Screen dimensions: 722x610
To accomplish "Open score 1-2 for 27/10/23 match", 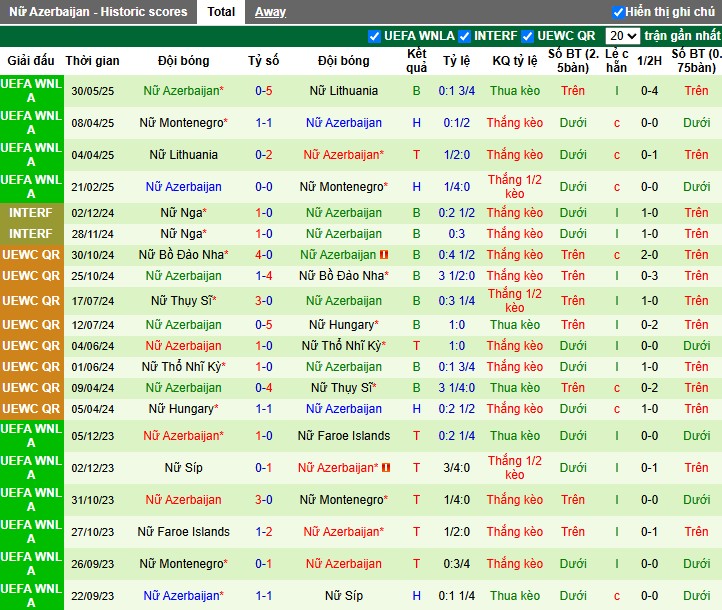I will click(x=264, y=532).
